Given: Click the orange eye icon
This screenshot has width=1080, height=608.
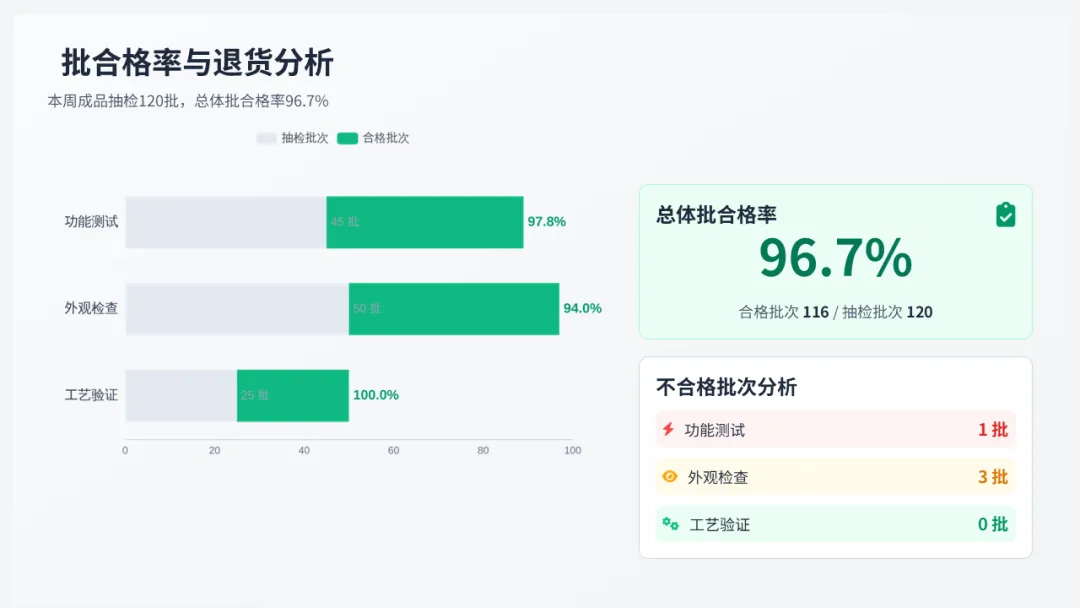Looking at the screenshot, I should (x=669, y=477).
